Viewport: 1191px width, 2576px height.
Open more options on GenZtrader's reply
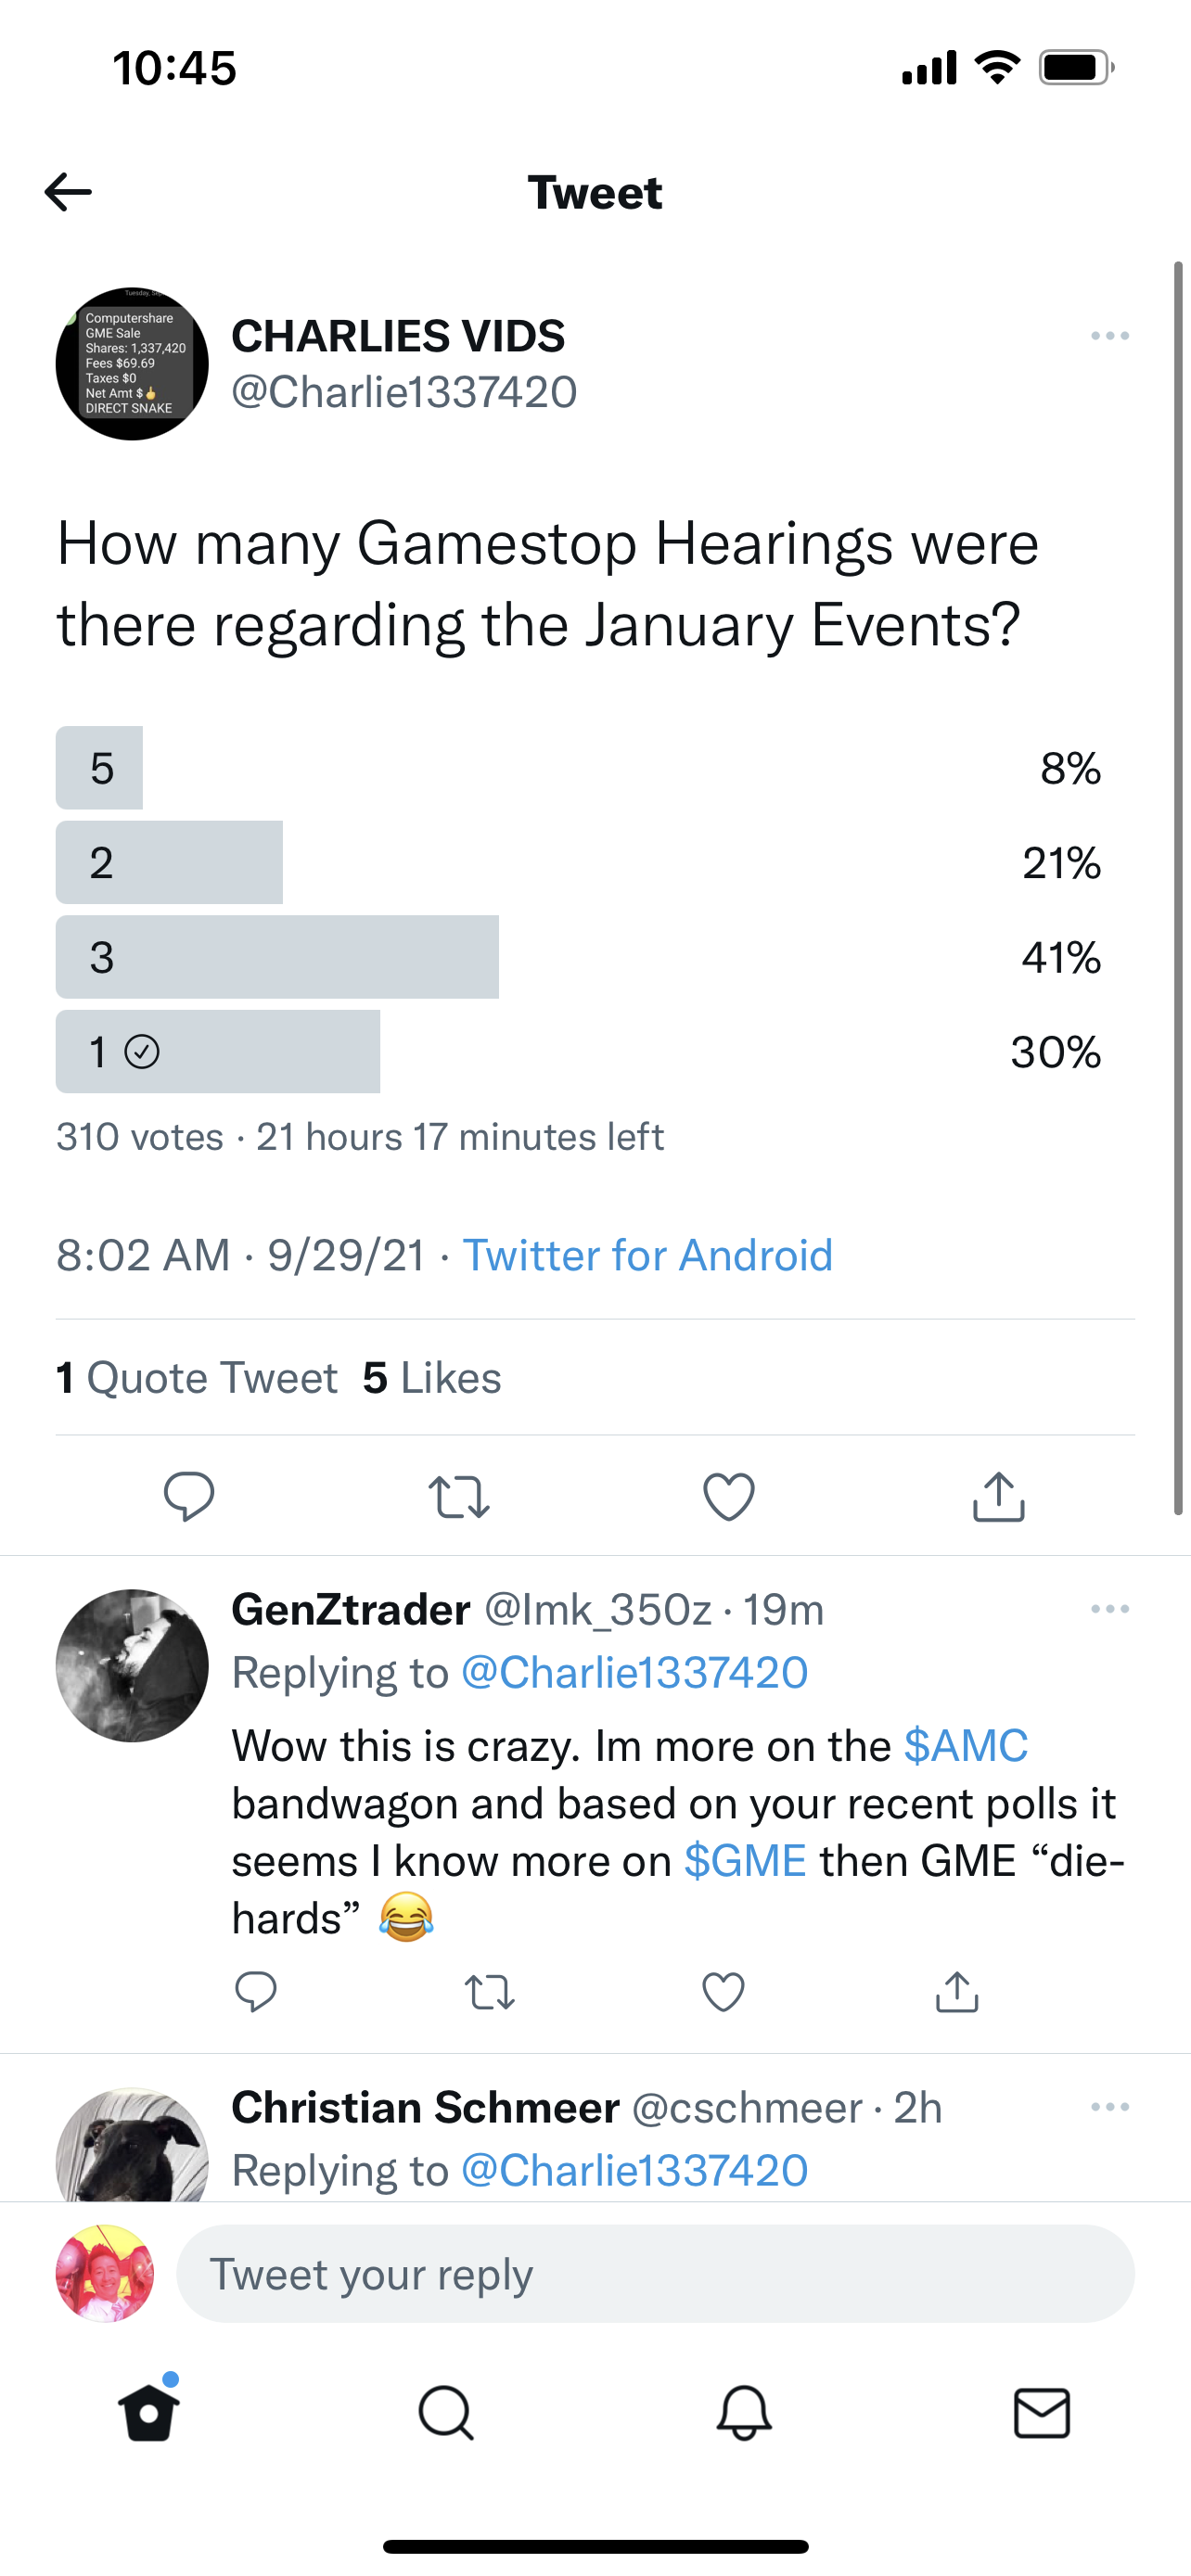tap(1110, 1609)
